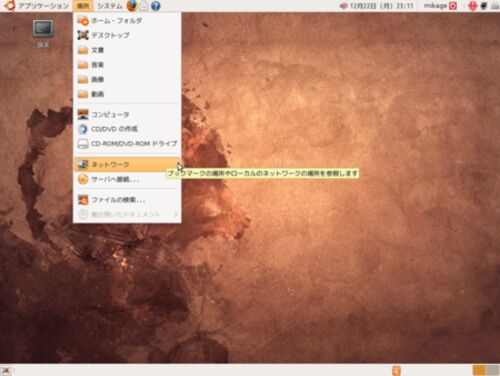The width and height of the screenshot is (500, 376).
Task: Choose デスクトップ in the places menu
Action: [x=127, y=35]
